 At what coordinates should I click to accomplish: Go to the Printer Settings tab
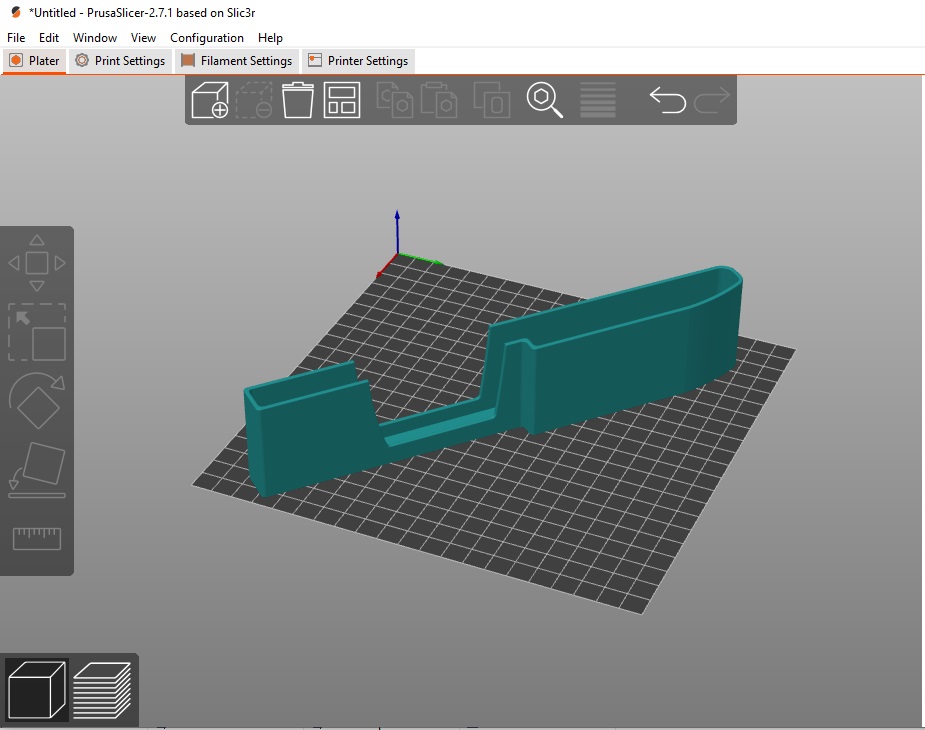click(x=358, y=61)
